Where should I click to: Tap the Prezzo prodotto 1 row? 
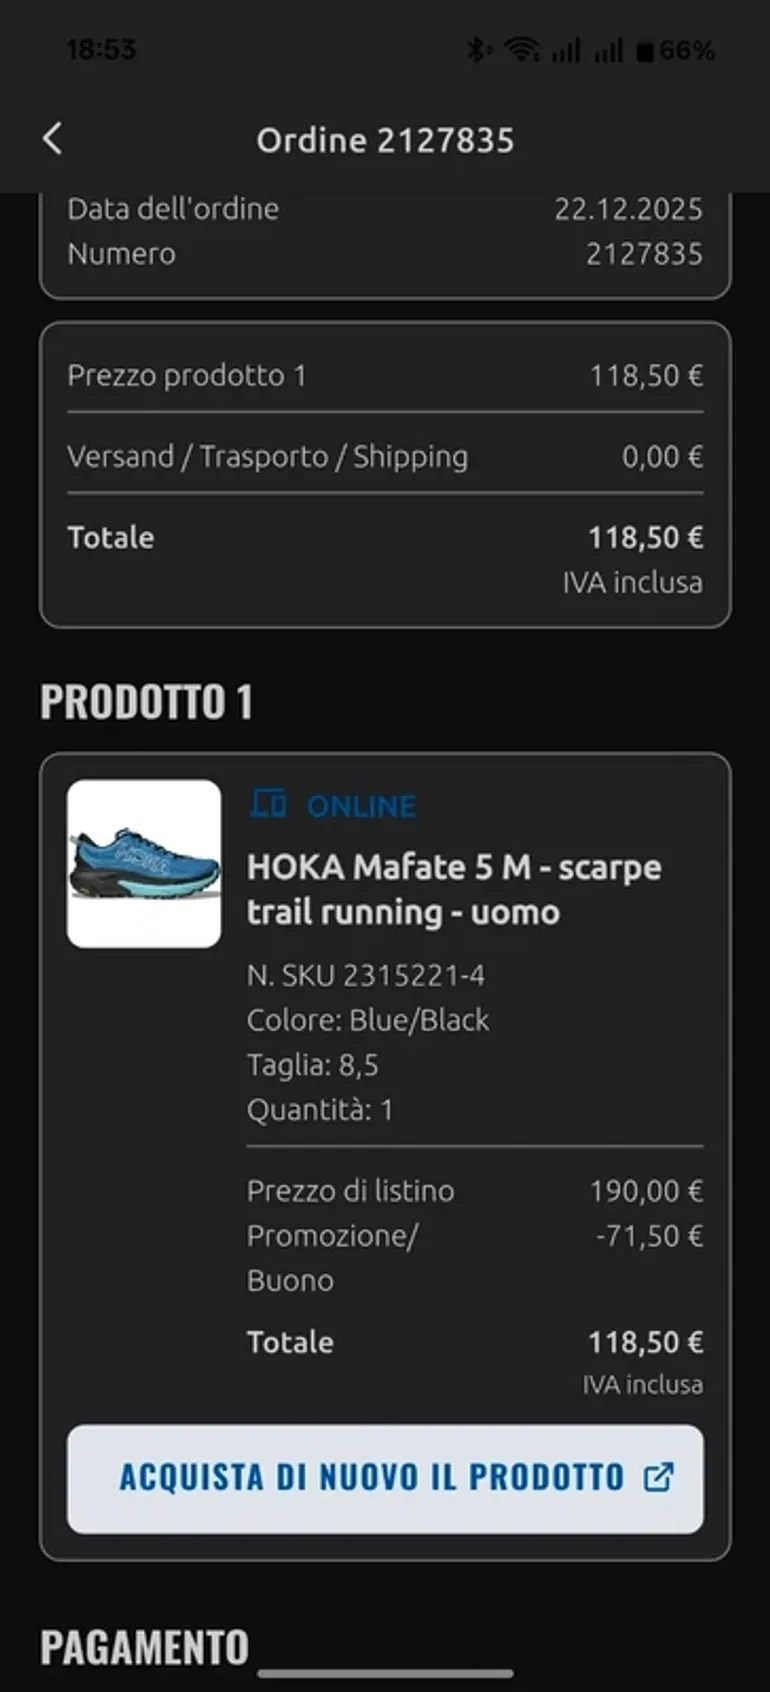[385, 376]
